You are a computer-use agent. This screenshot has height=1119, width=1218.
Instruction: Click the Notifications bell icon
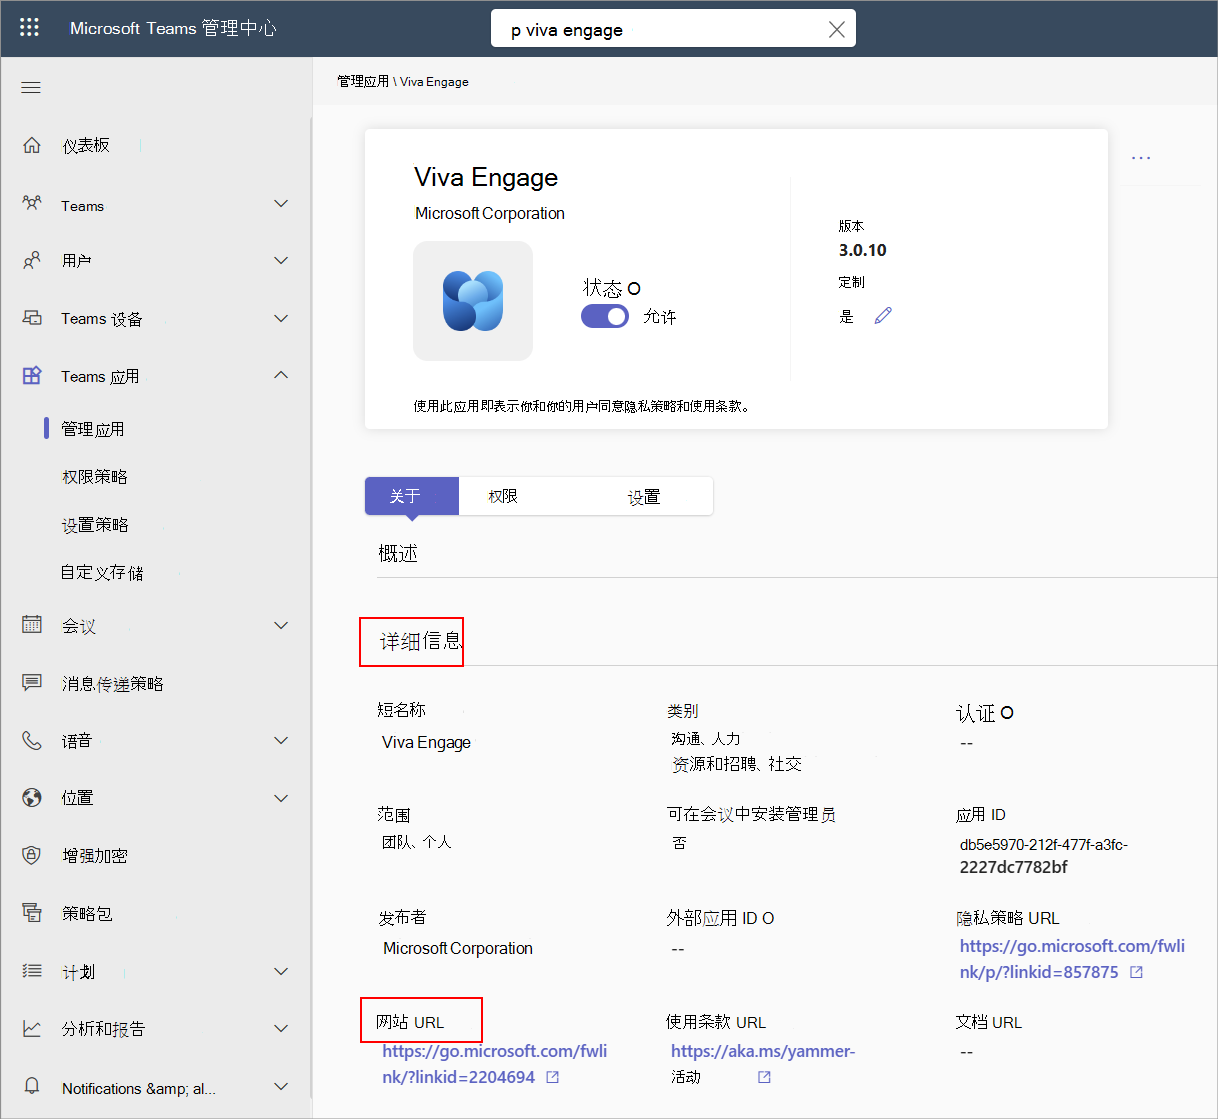coord(32,1086)
